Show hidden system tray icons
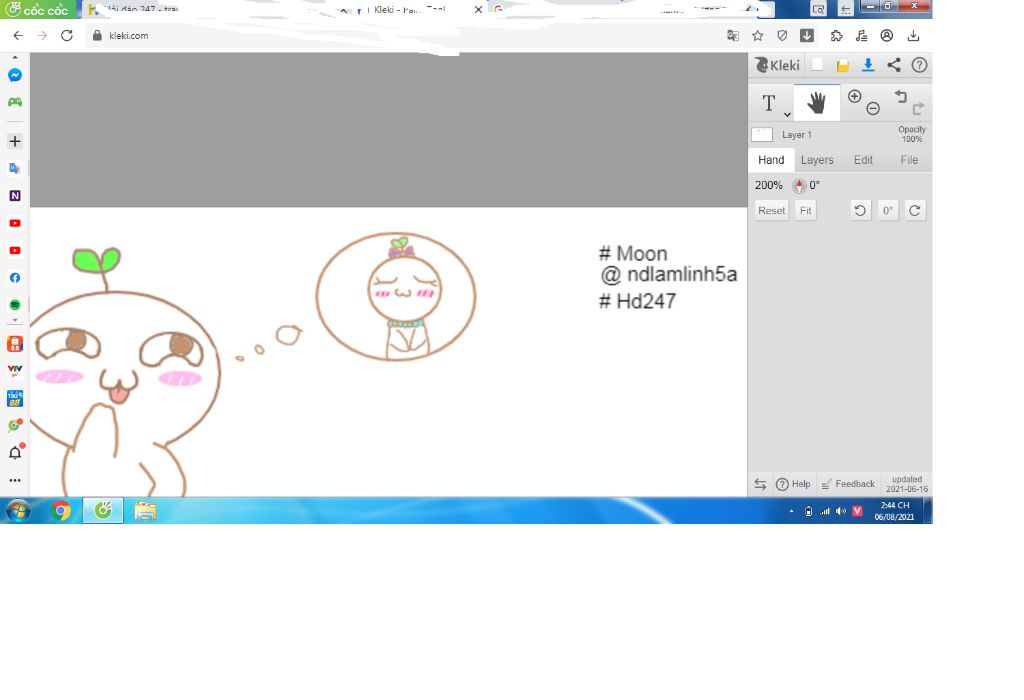1024x700 pixels. [x=792, y=511]
